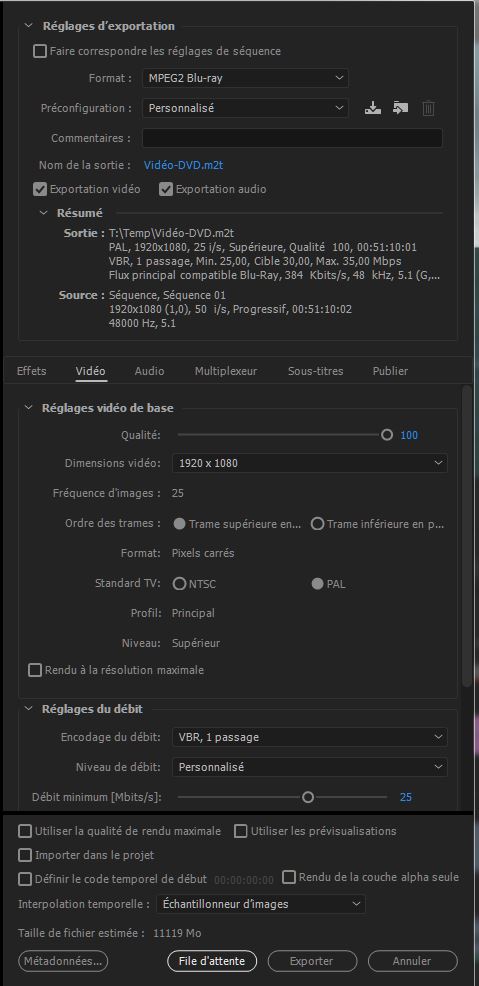The image size is (479, 986).
Task: Click the Commentaires input field
Action: pyautogui.click(x=292, y=138)
